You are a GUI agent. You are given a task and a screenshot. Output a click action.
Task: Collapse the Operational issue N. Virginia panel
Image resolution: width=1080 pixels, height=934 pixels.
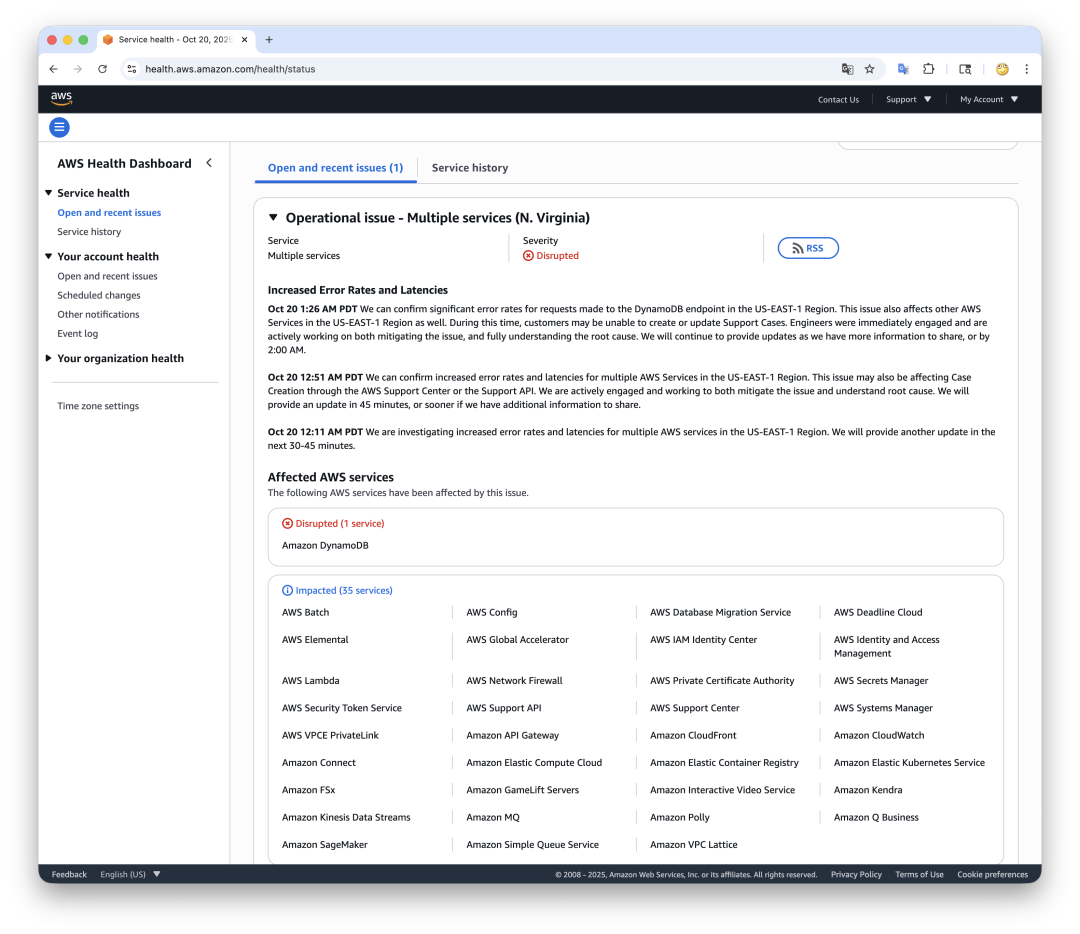(x=273, y=218)
